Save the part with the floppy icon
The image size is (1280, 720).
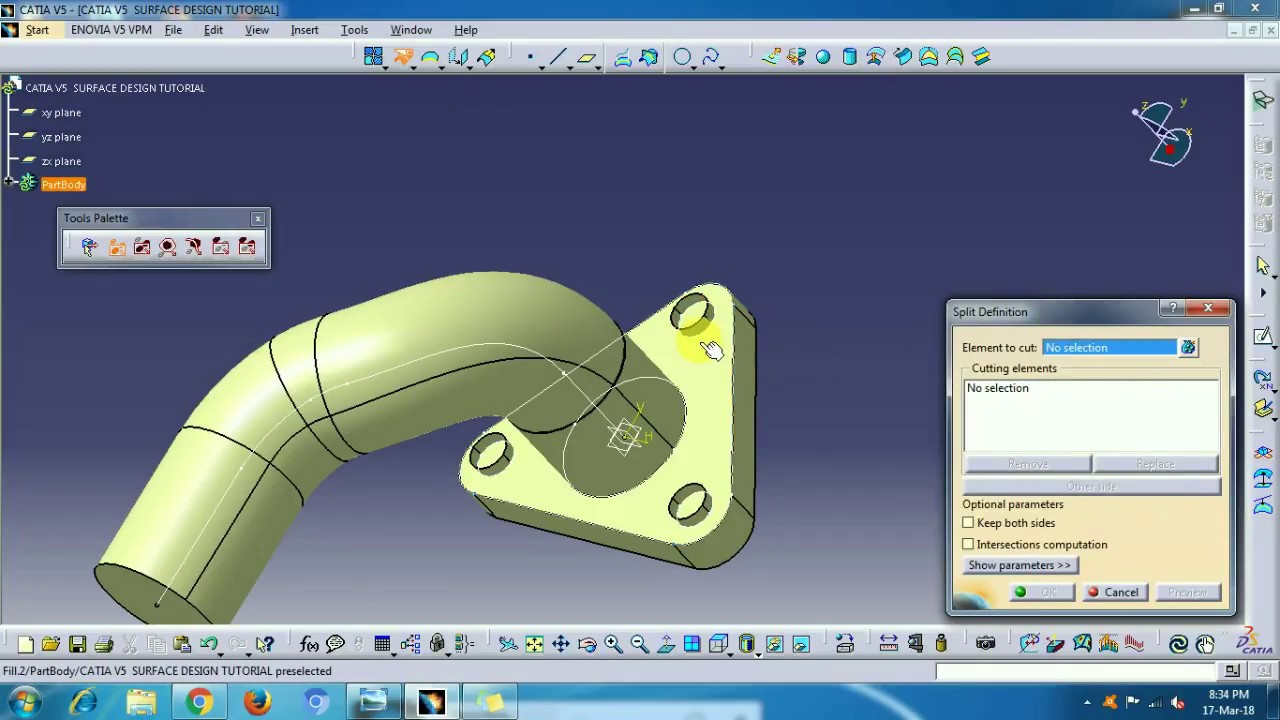pos(77,645)
